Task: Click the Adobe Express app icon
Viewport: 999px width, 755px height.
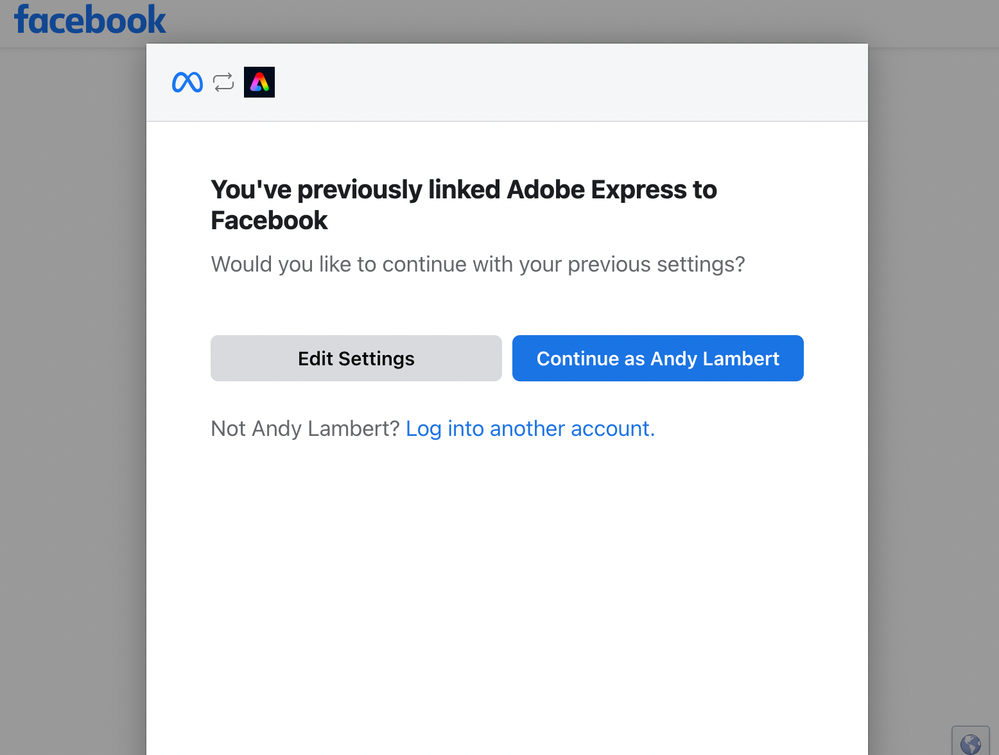Action: coord(259,82)
